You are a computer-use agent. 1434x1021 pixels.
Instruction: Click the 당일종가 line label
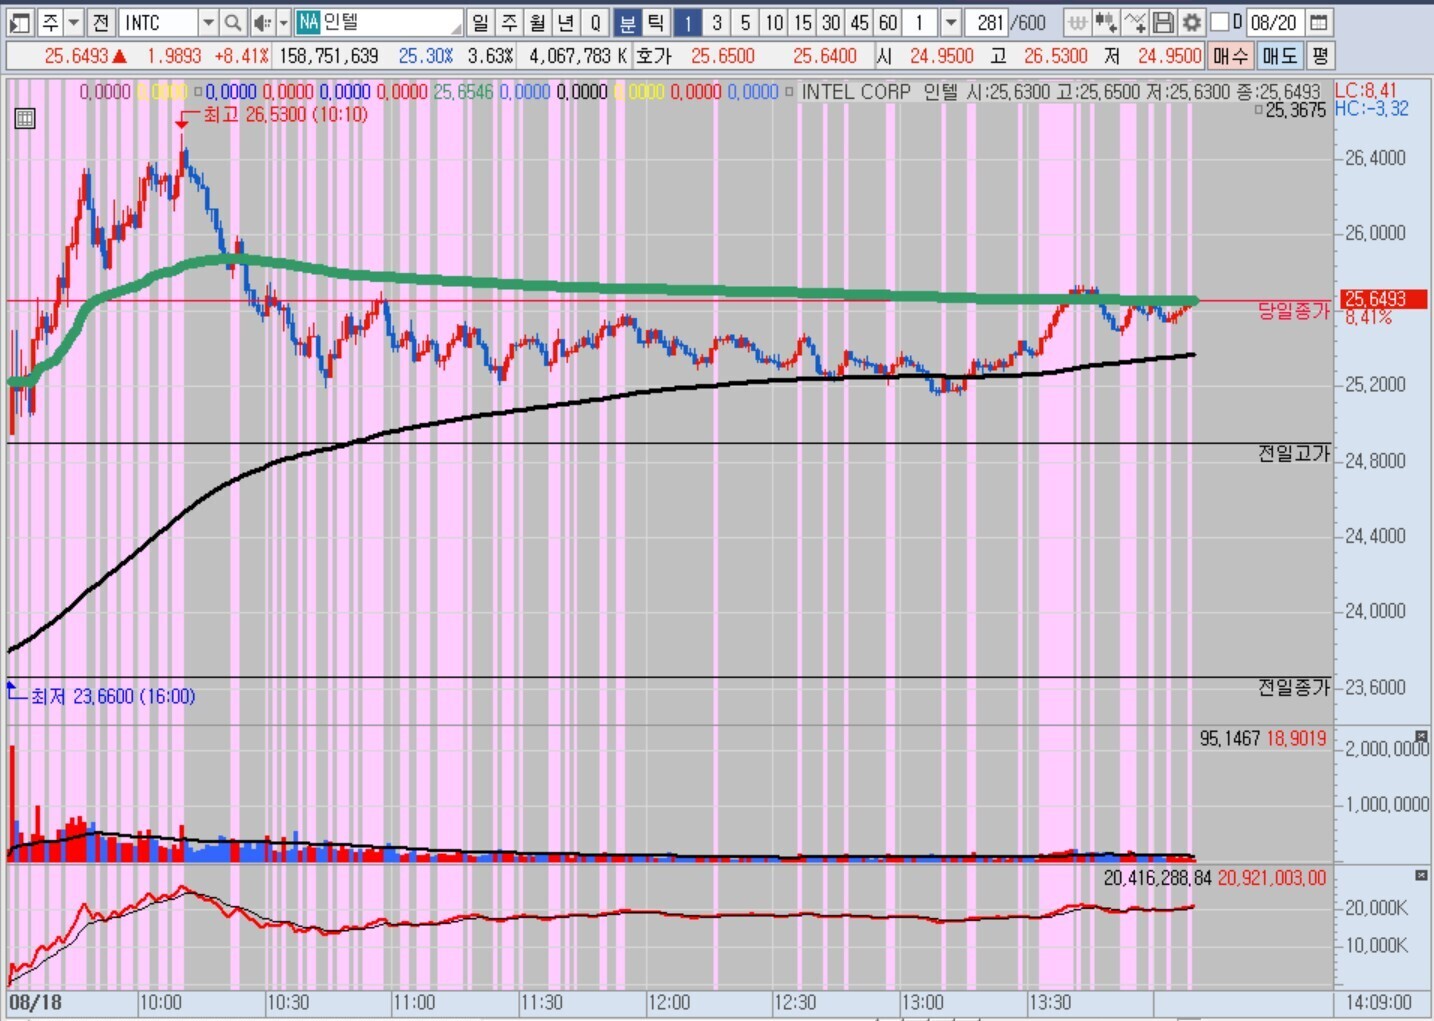click(x=1294, y=311)
